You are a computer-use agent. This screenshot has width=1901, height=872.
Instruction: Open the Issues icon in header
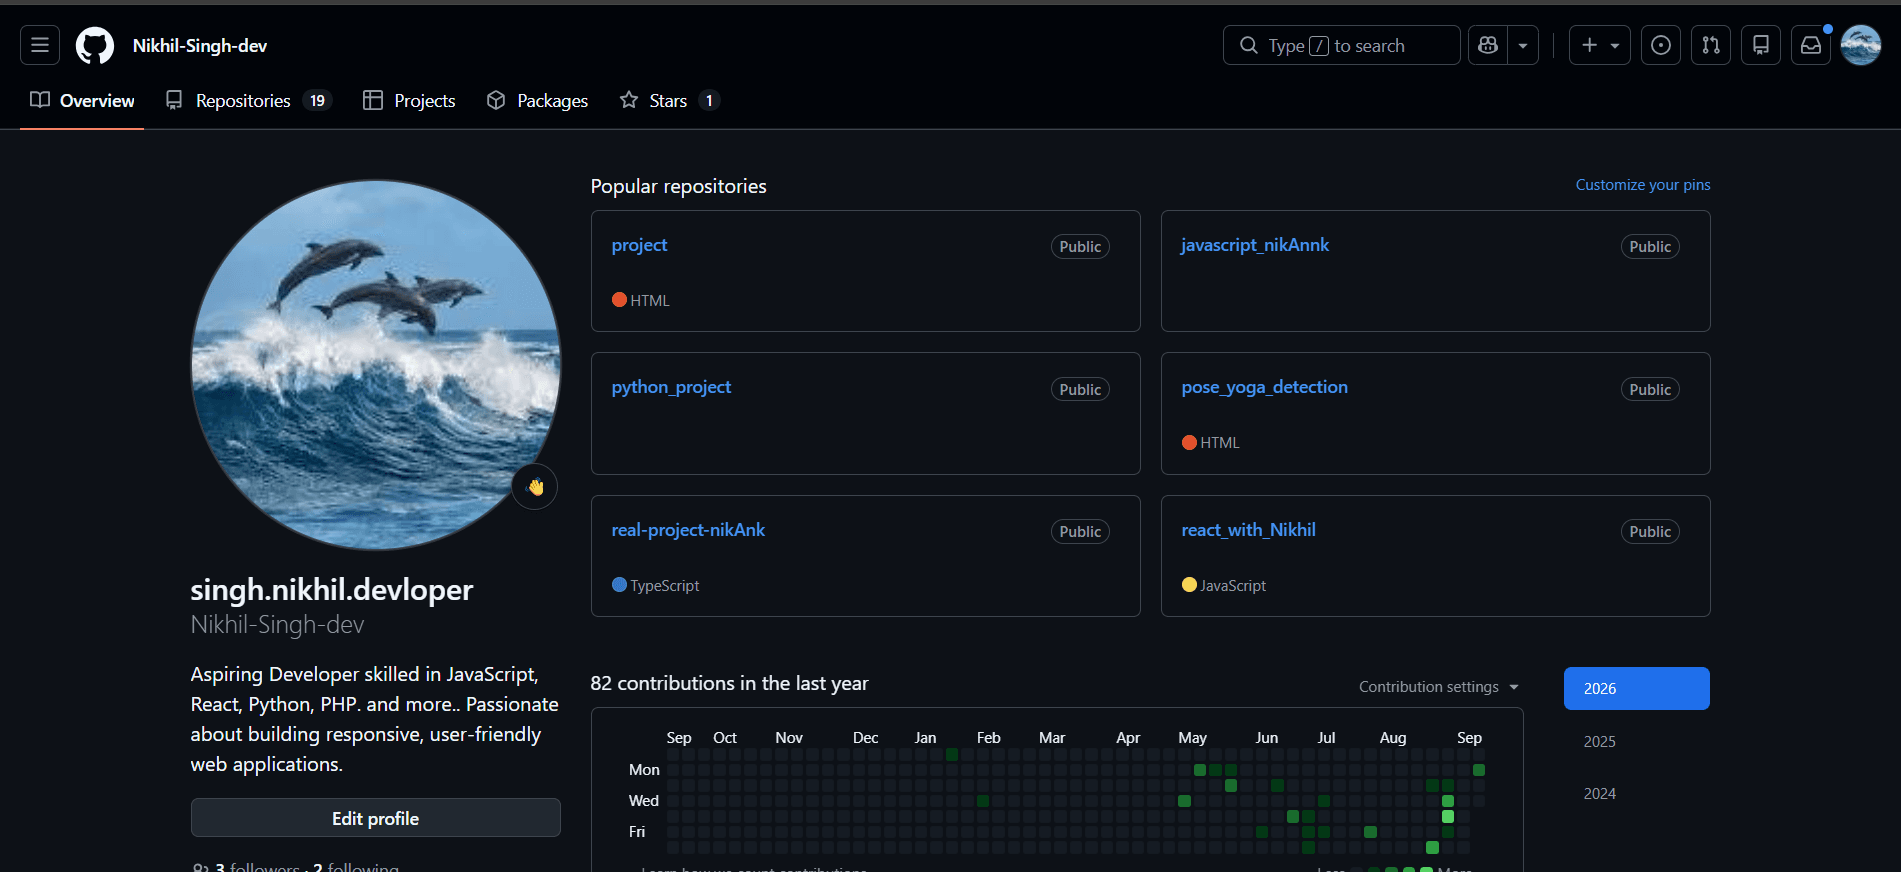pyautogui.click(x=1661, y=45)
